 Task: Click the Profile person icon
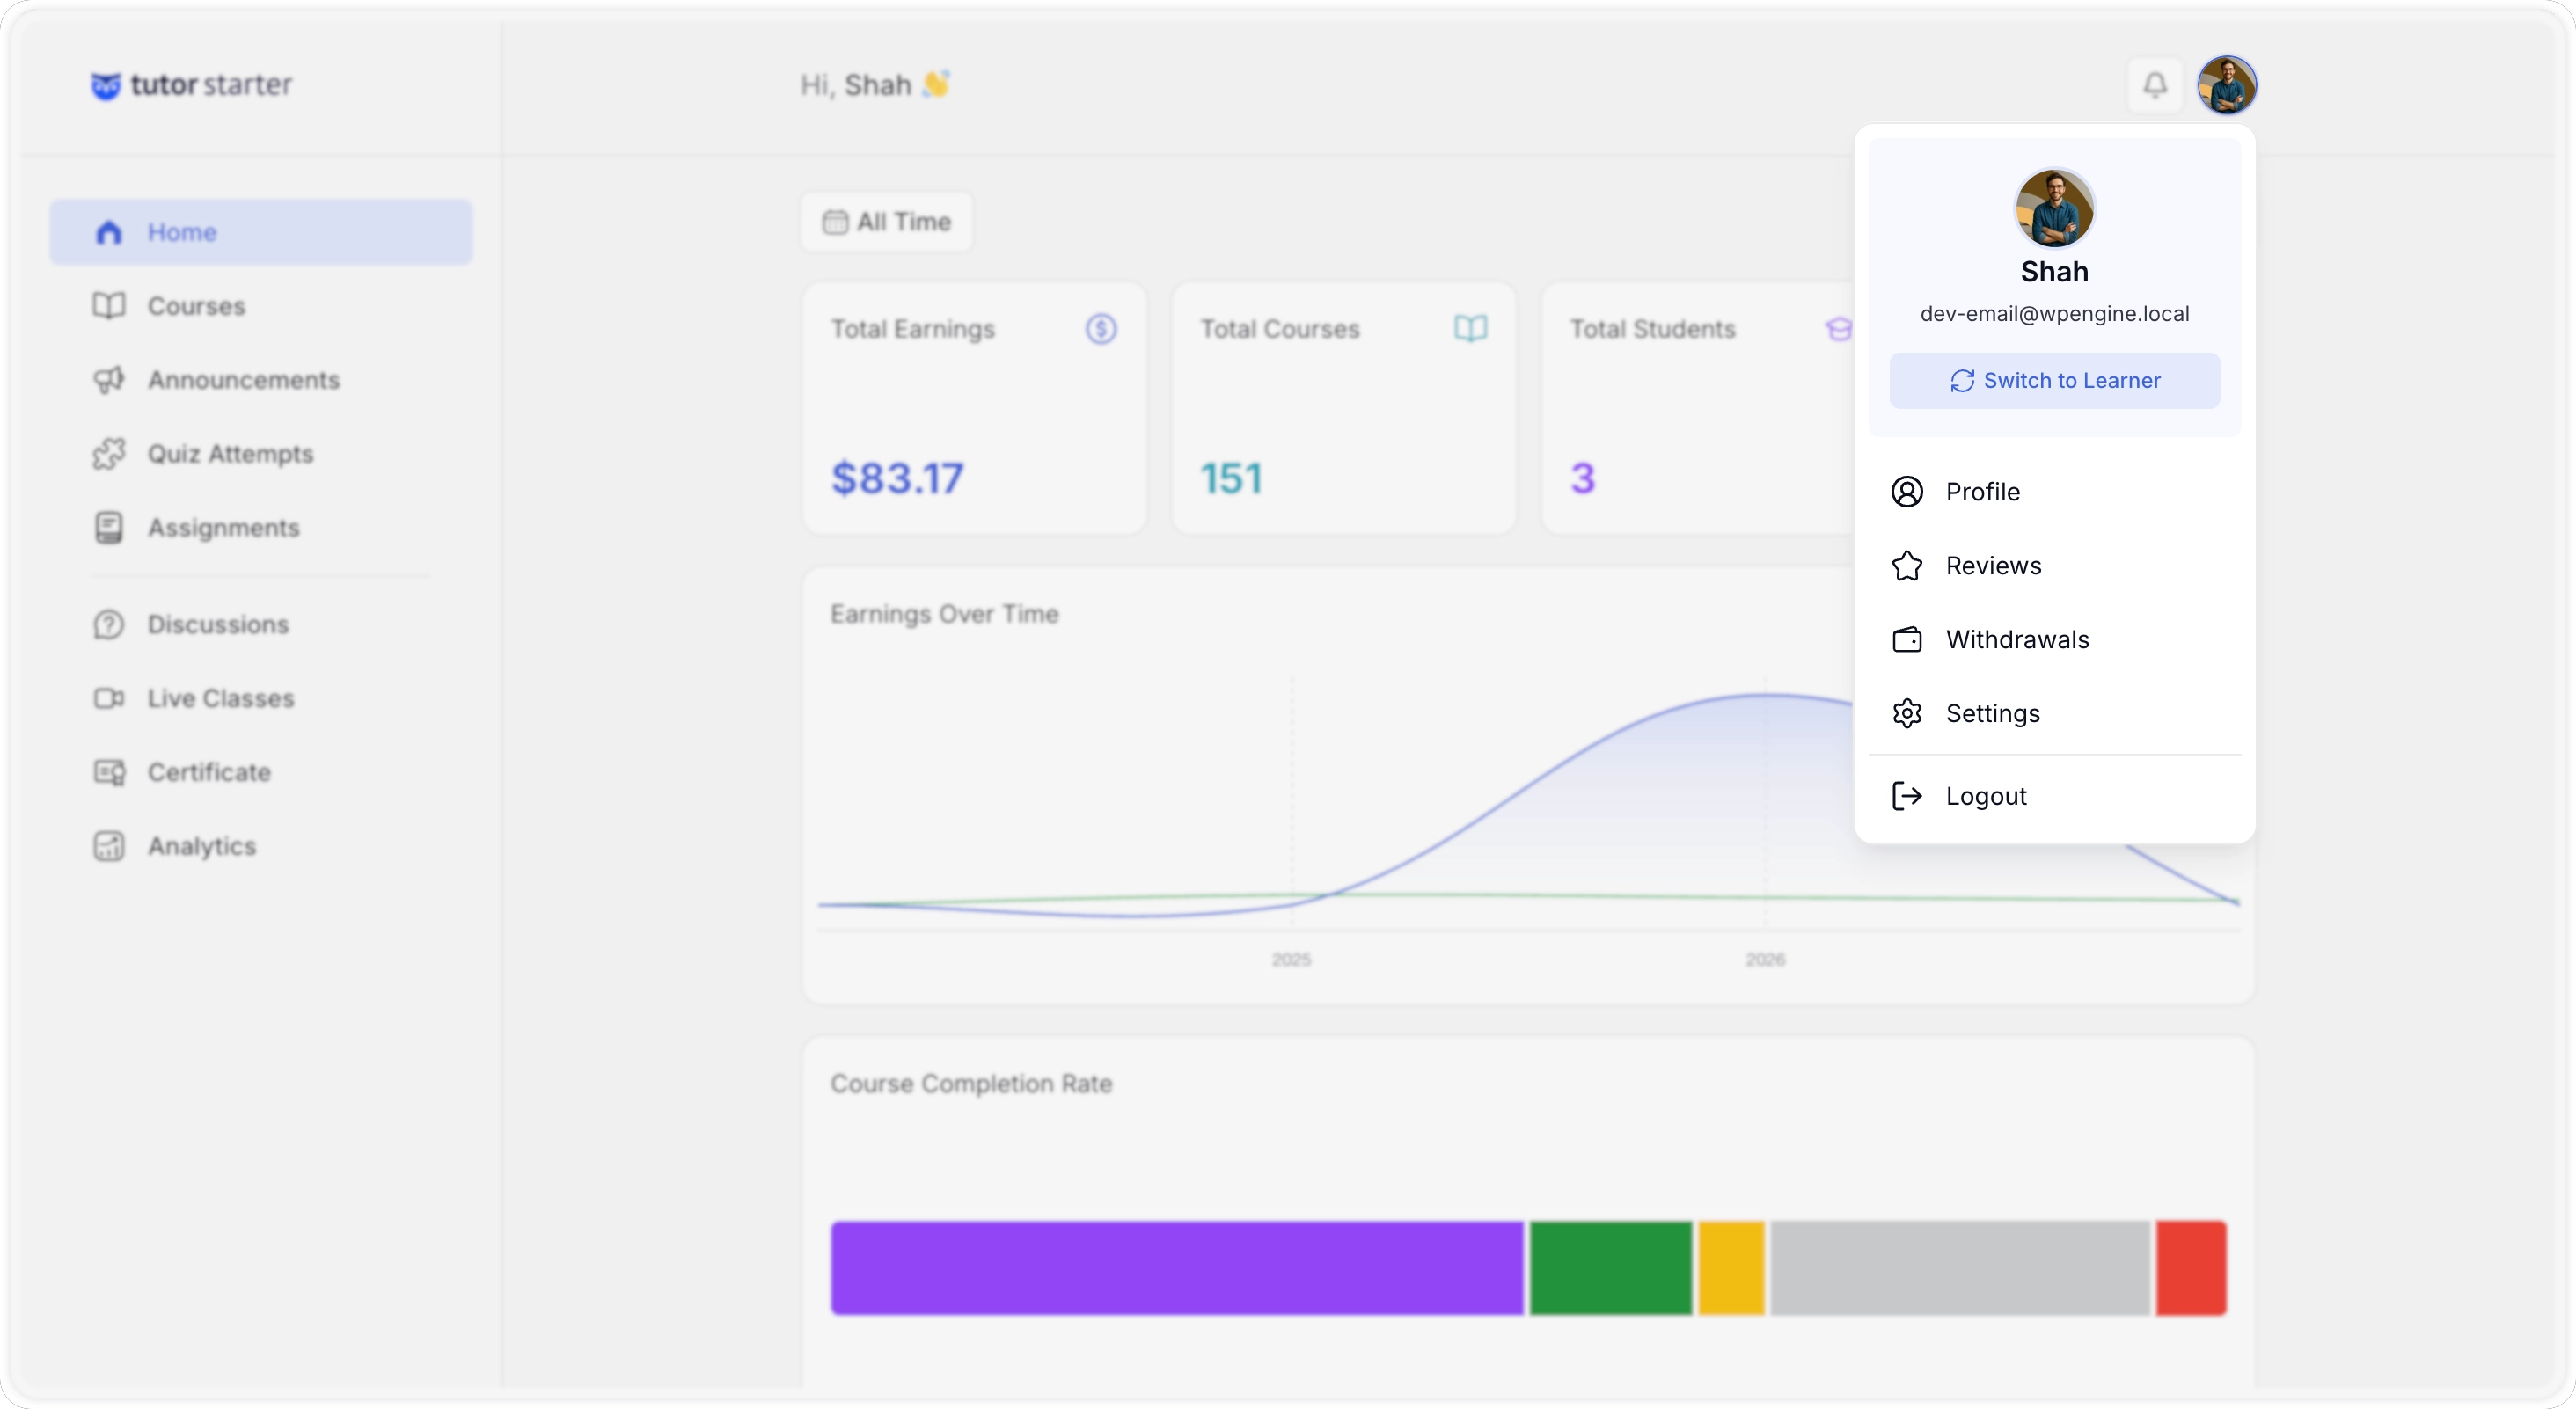click(x=1907, y=492)
